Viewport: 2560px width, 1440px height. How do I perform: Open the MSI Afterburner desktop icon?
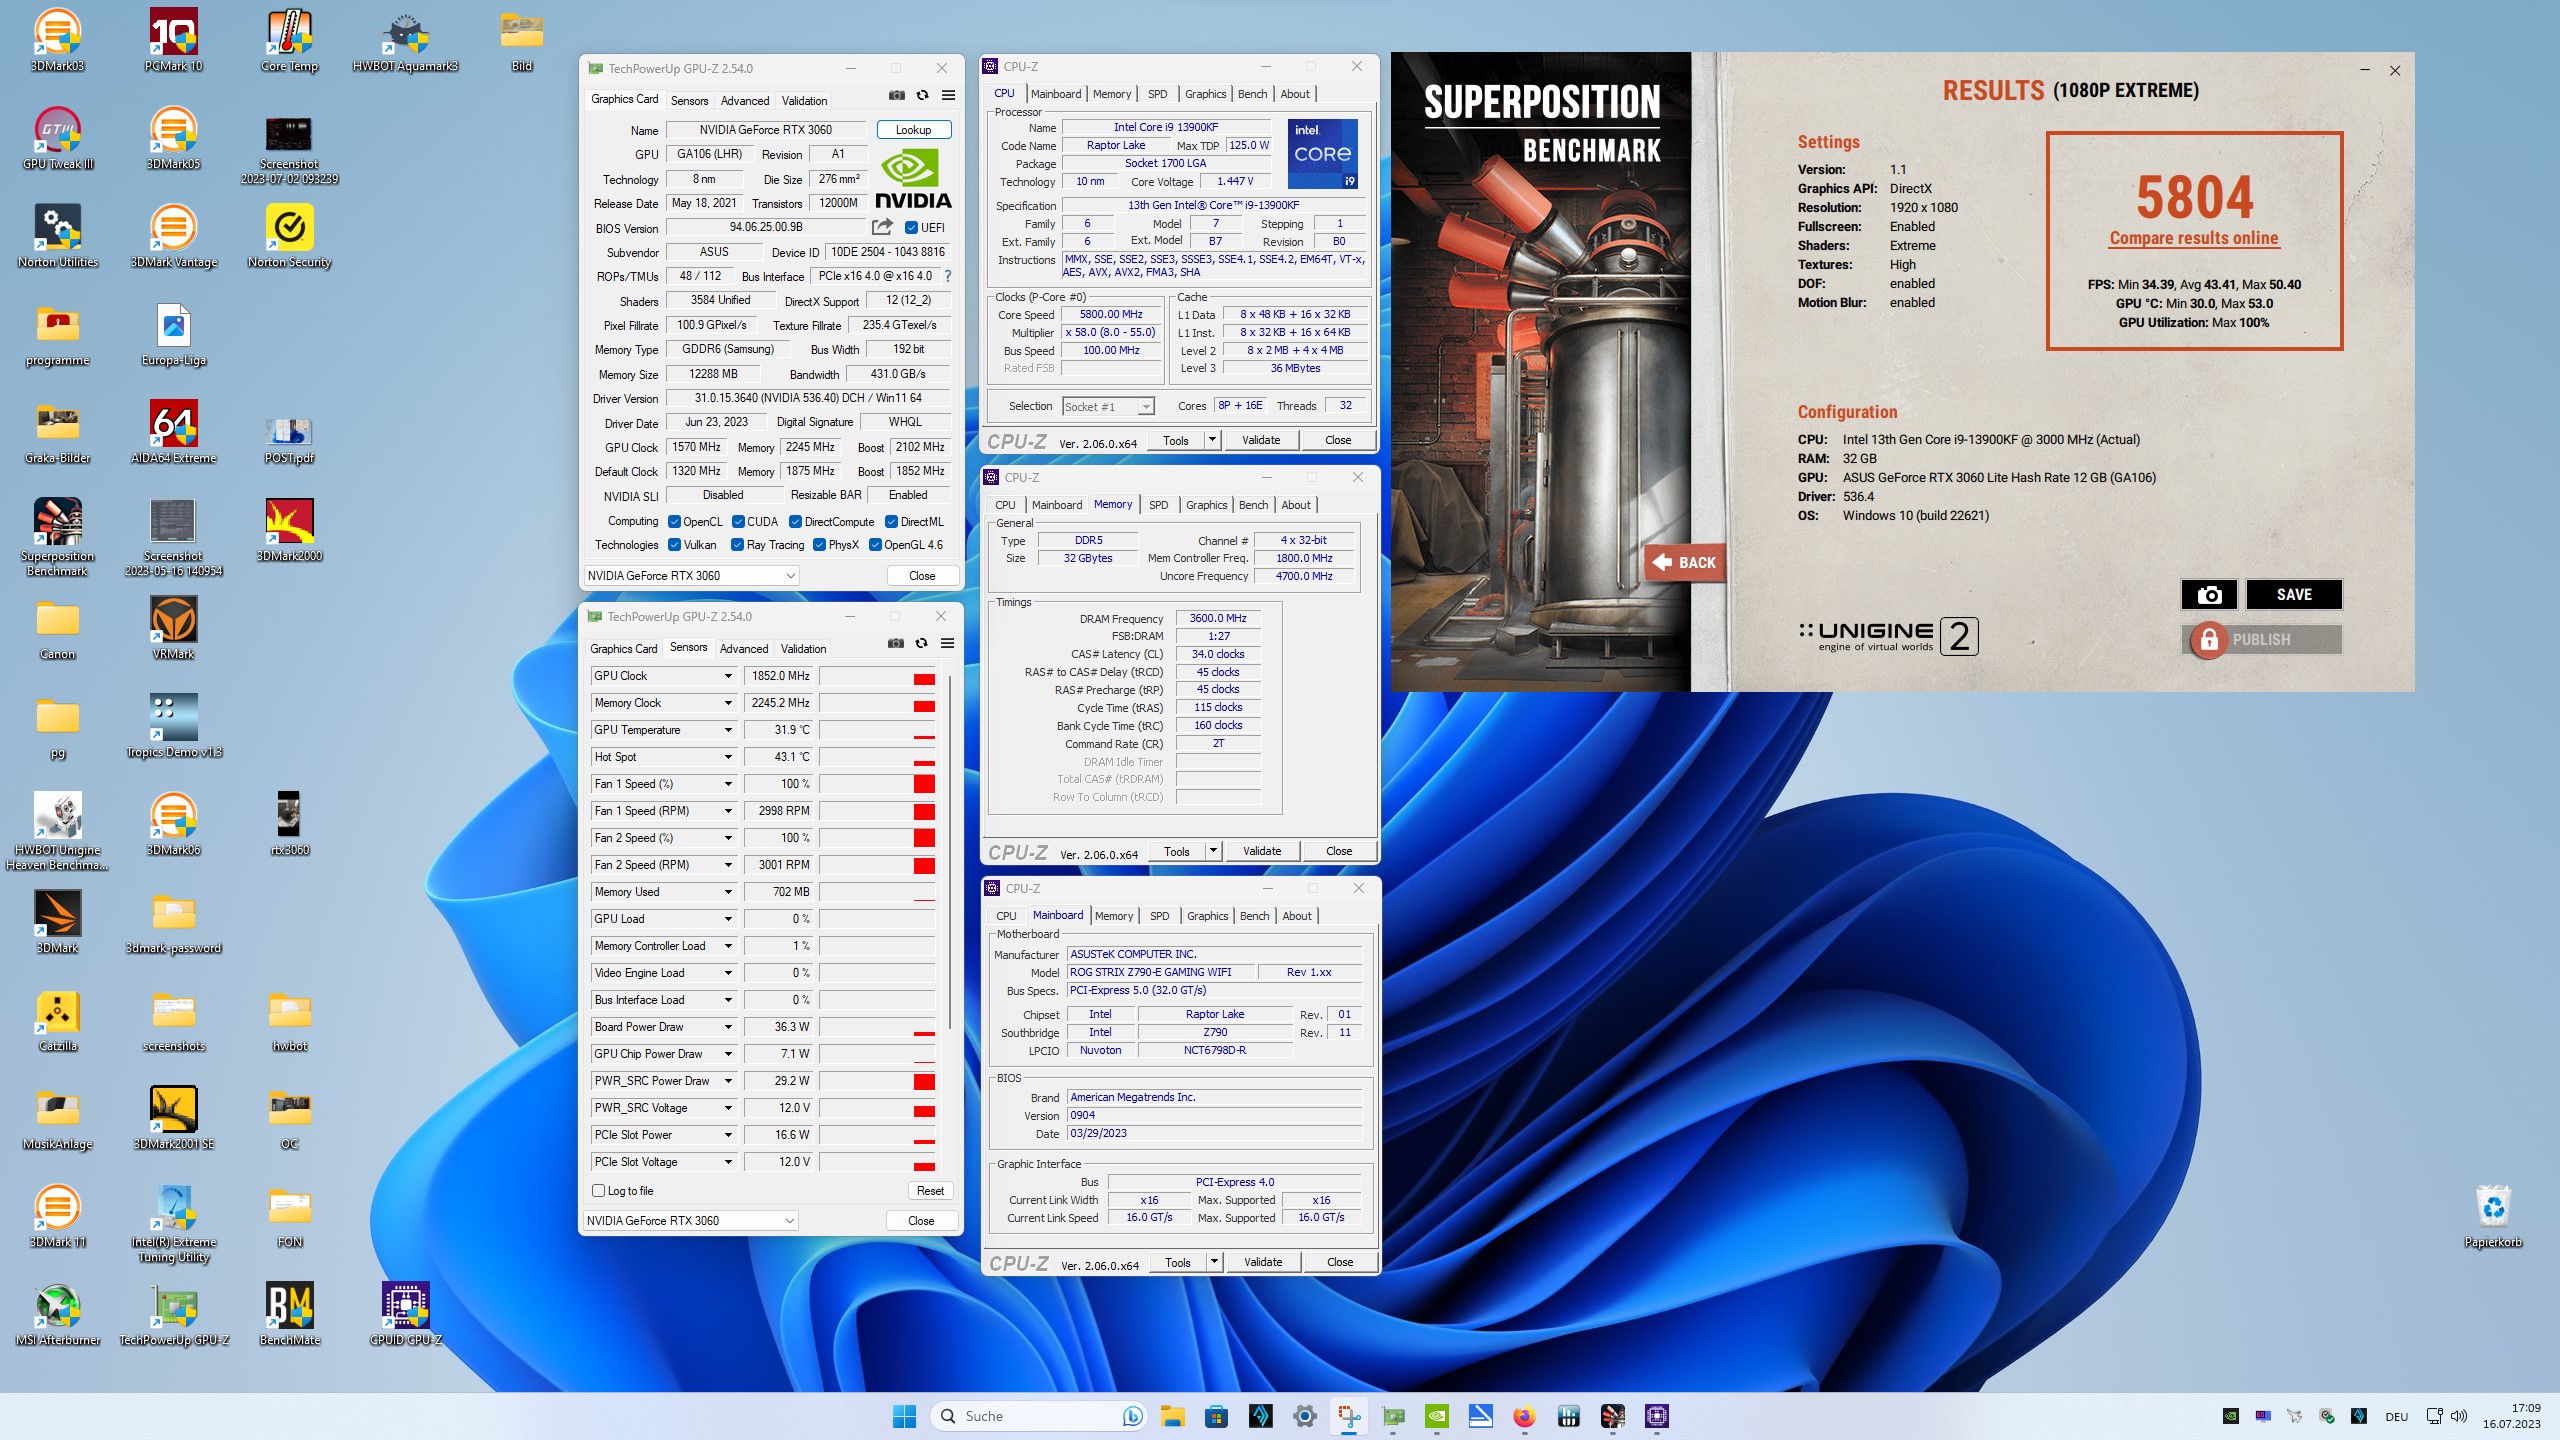pos(57,1314)
